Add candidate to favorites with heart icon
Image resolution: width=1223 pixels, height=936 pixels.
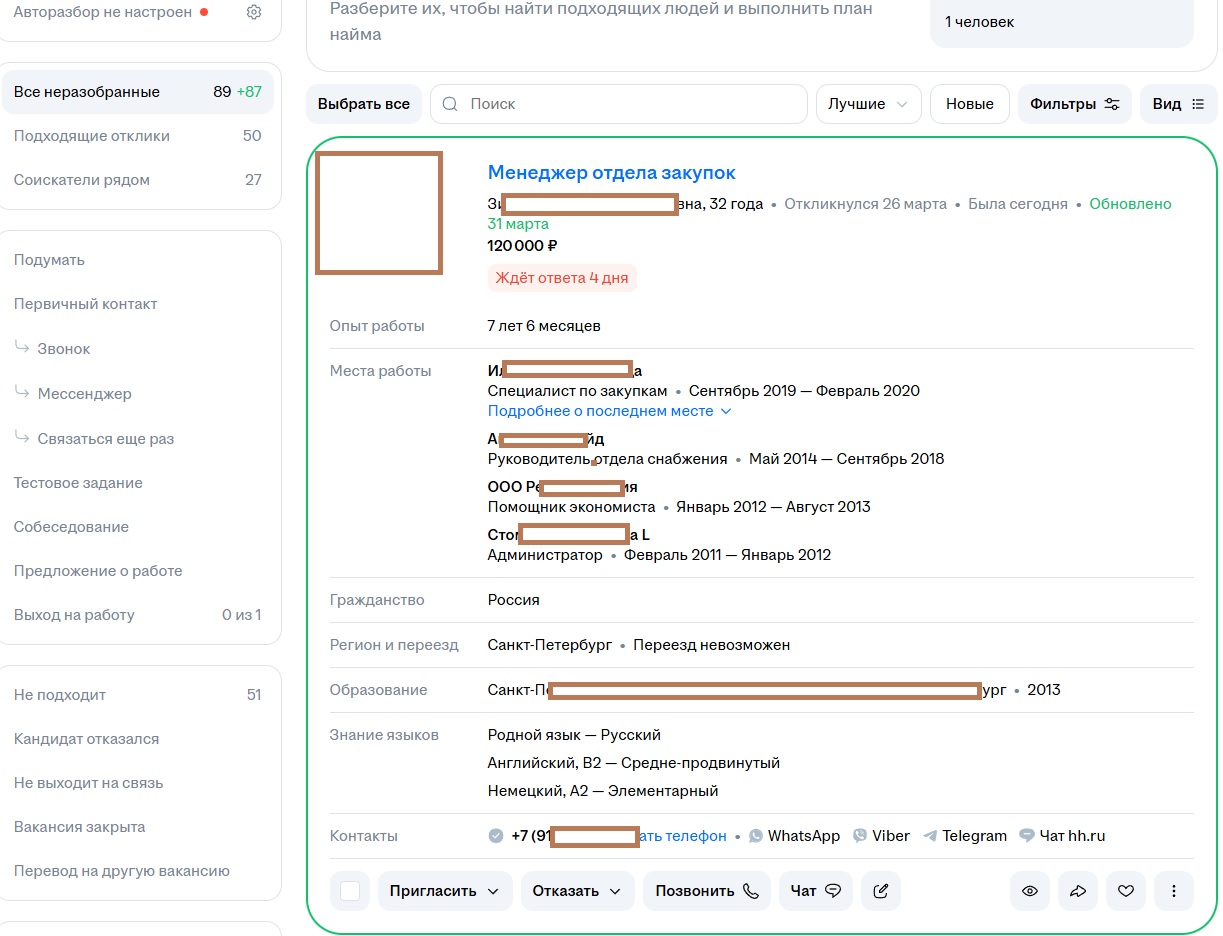pos(1126,891)
